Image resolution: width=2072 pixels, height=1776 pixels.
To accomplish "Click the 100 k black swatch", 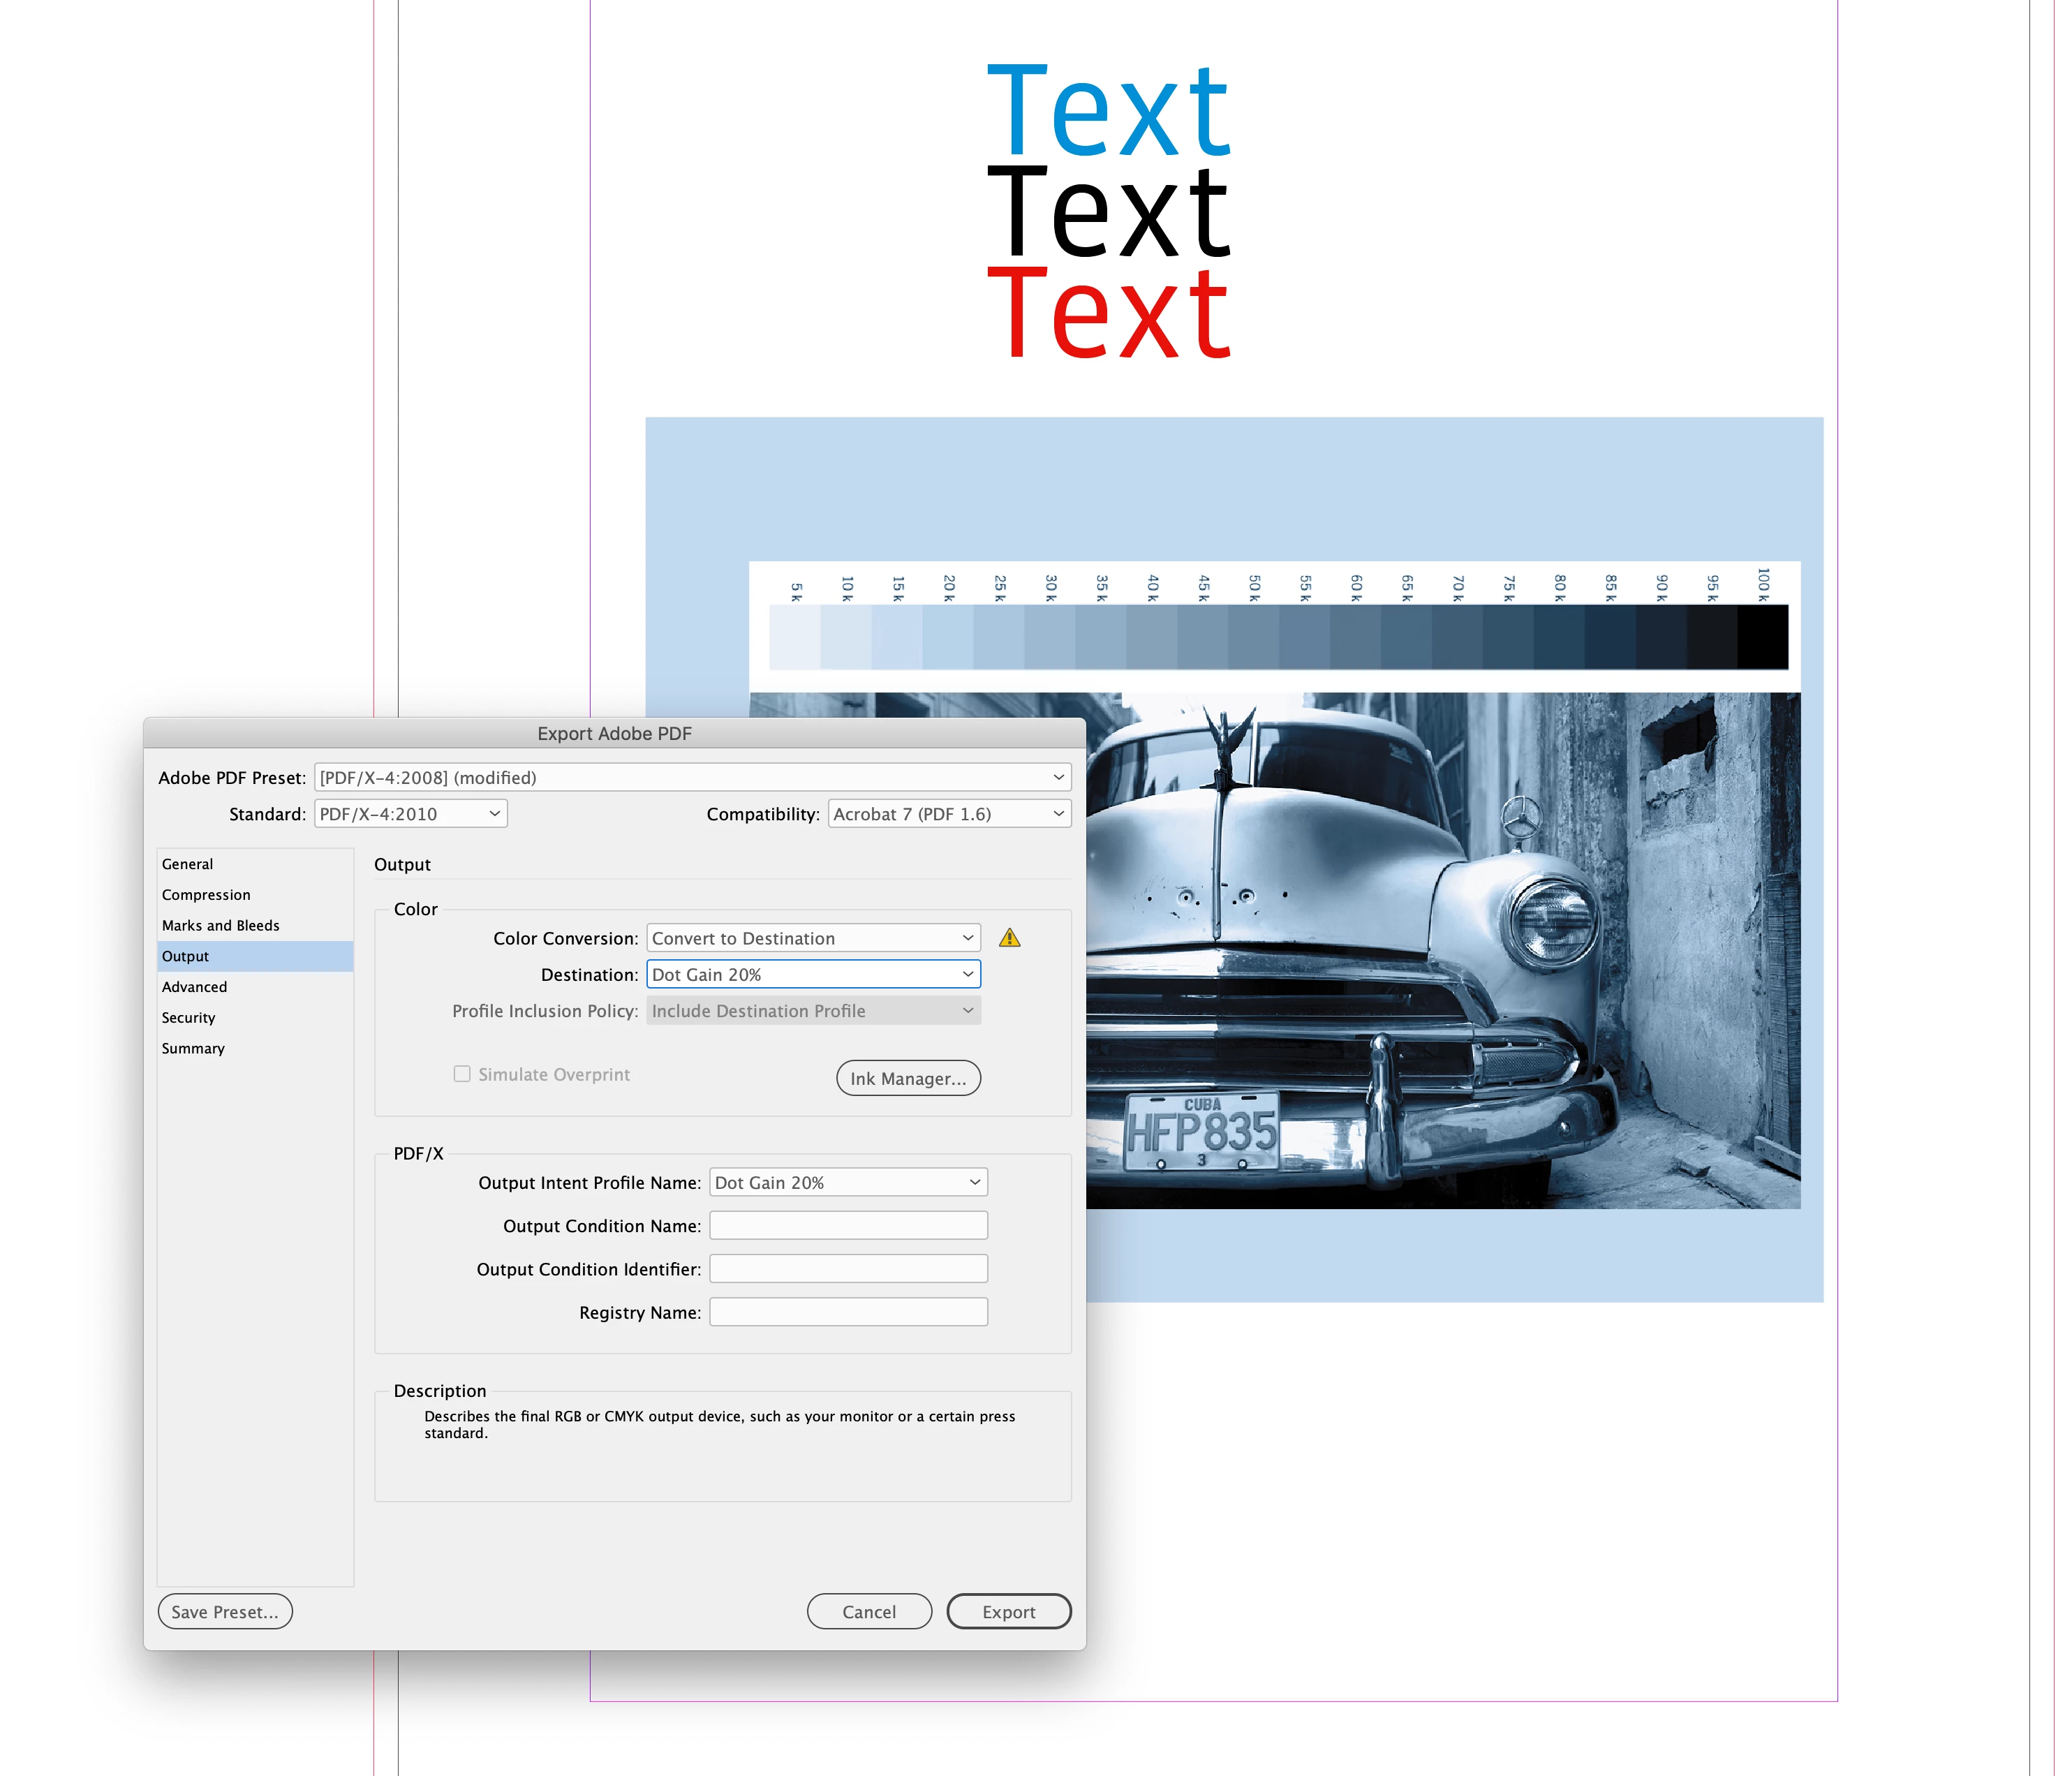I will coord(1762,637).
